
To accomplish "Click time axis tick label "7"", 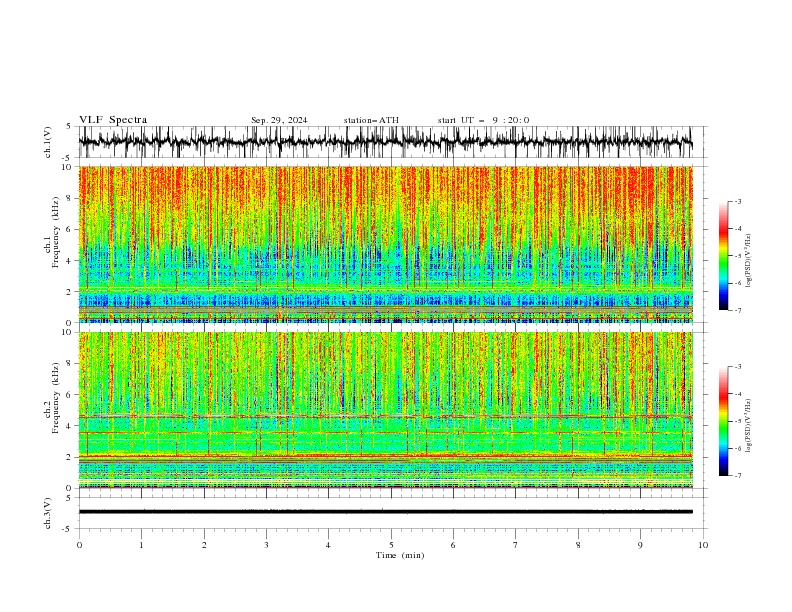I will click(516, 545).
